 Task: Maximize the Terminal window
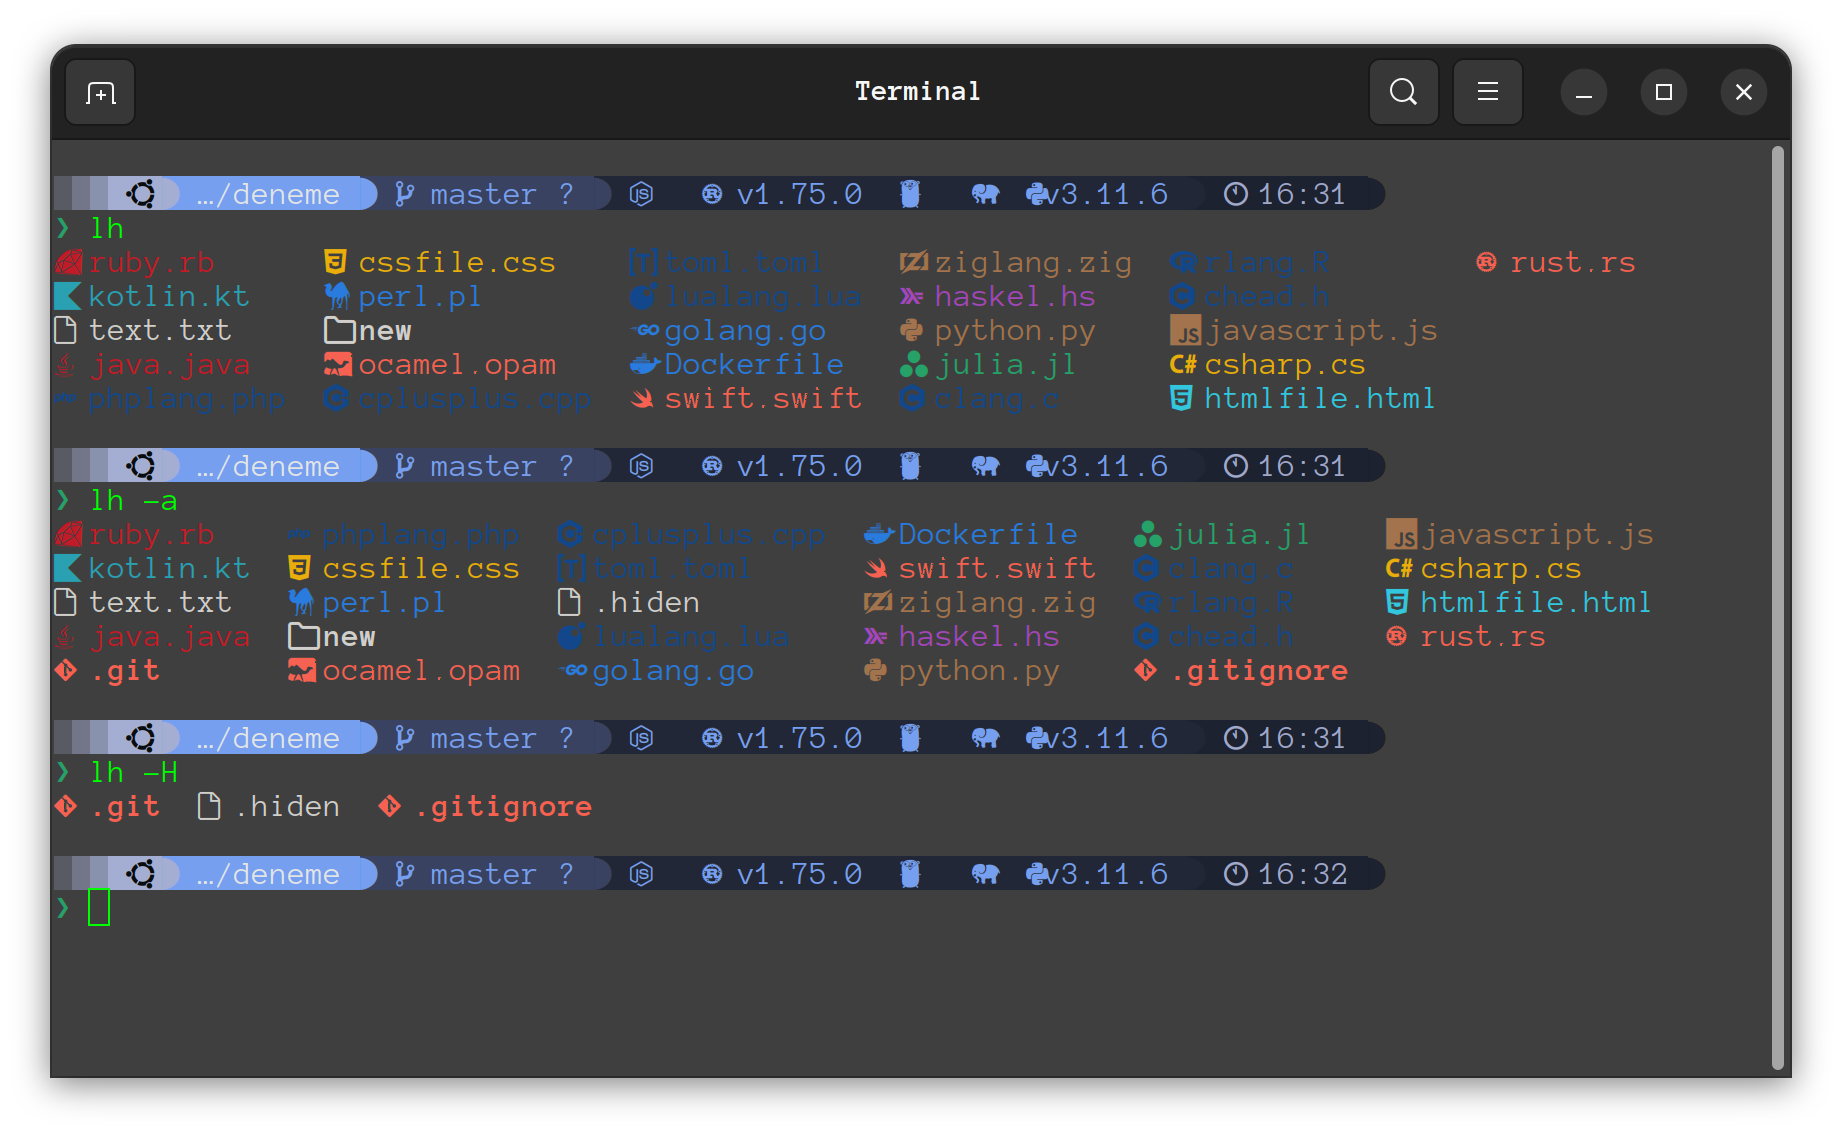1663,92
